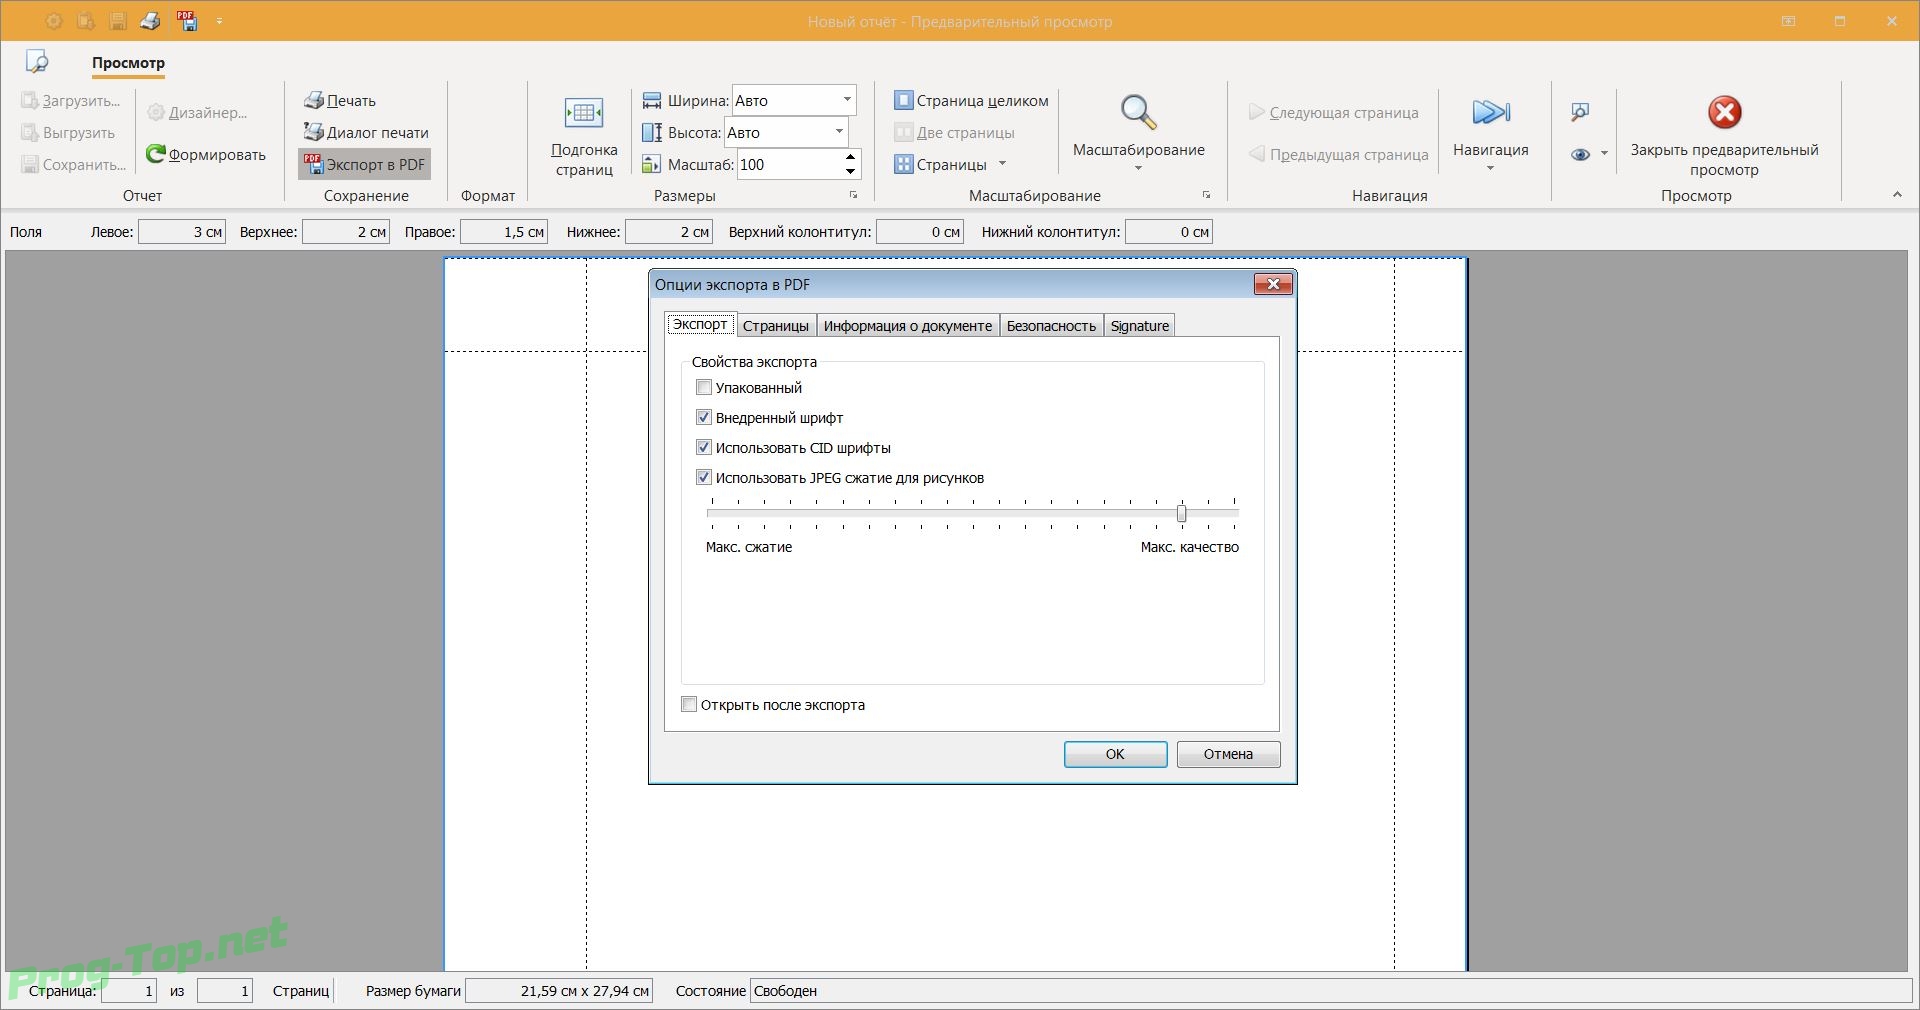
Task: Toggle Использовать CID шрифты checkbox
Action: pos(704,448)
